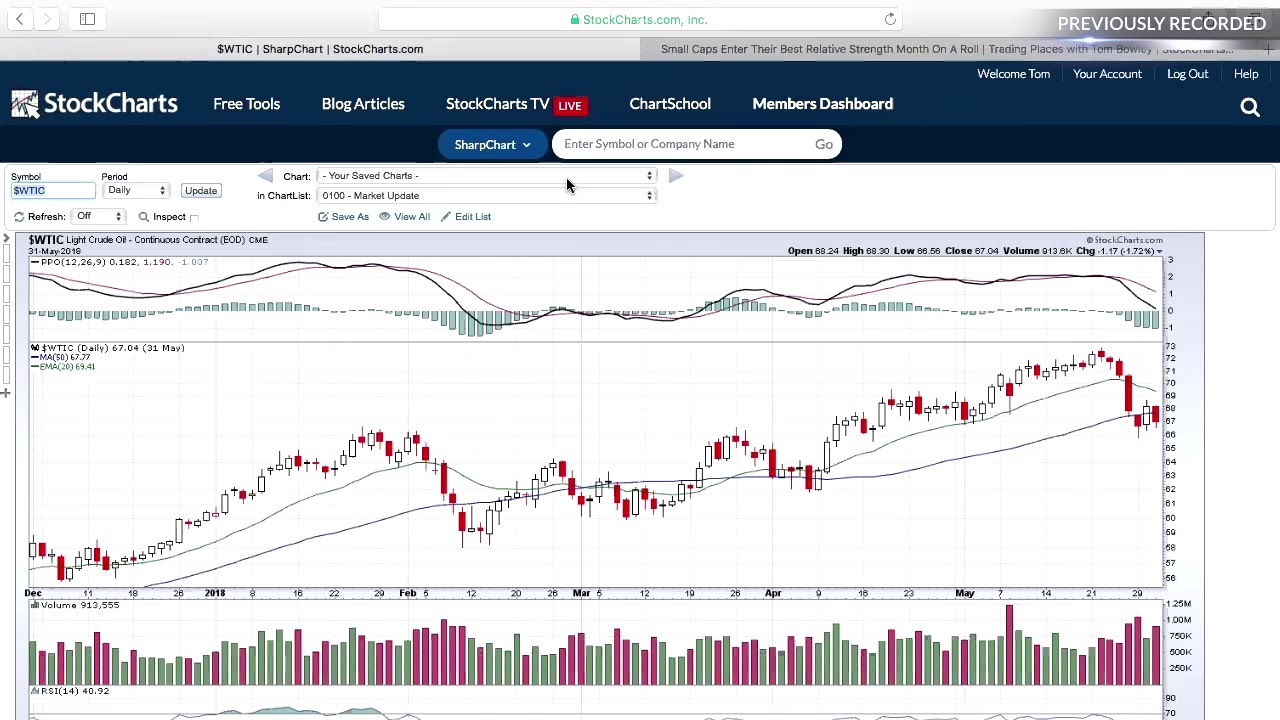Go back with Safari's back arrow
The image size is (1280, 720).
click(x=20, y=19)
